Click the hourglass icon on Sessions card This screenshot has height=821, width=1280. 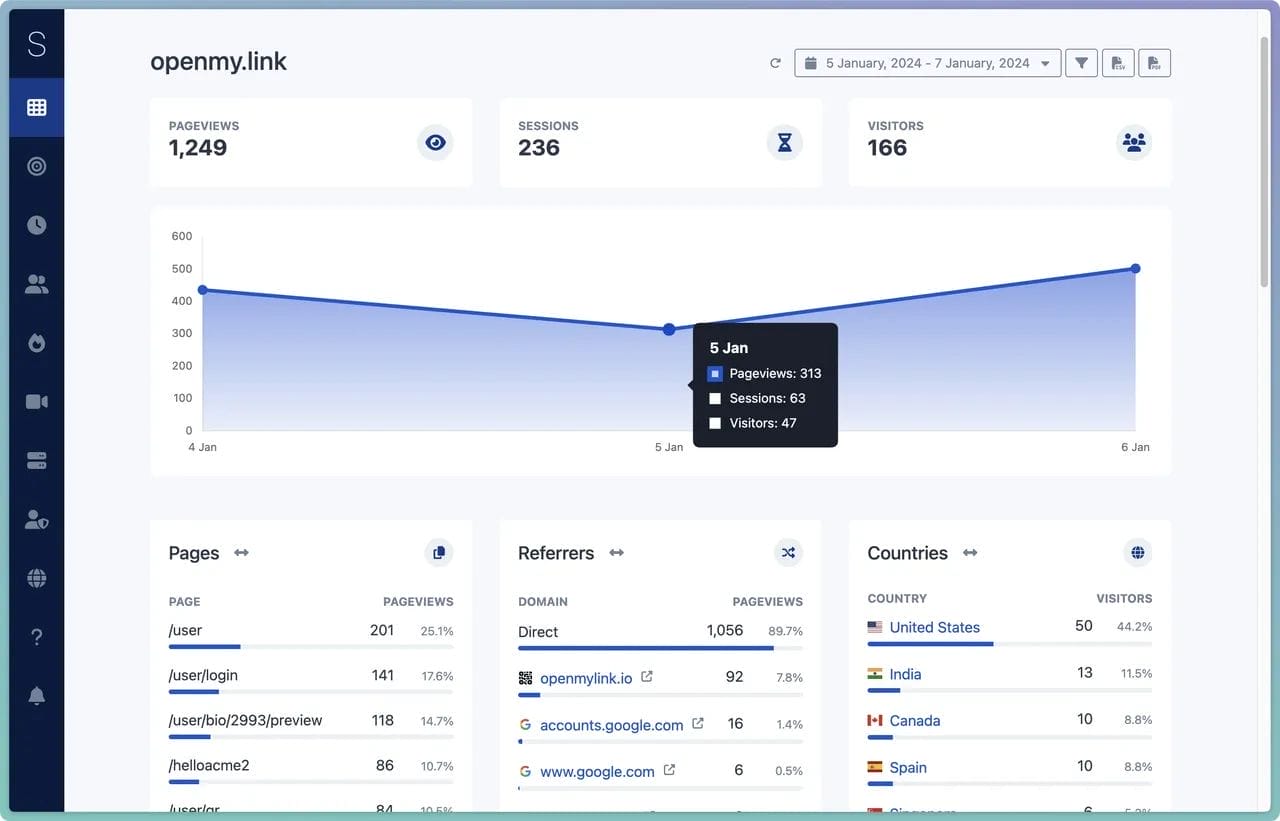[x=785, y=143]
